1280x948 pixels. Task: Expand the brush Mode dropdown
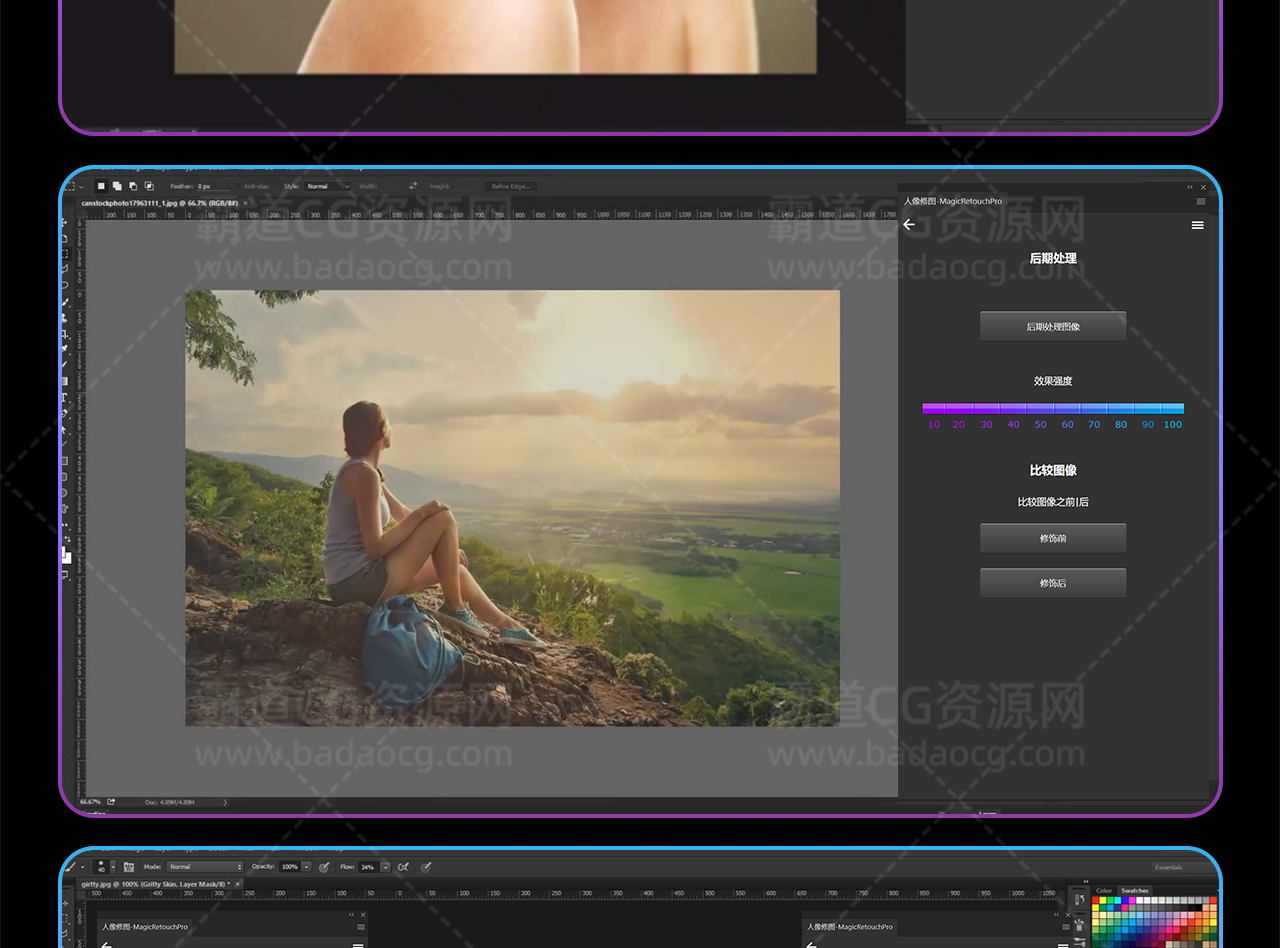coord(205,867)
